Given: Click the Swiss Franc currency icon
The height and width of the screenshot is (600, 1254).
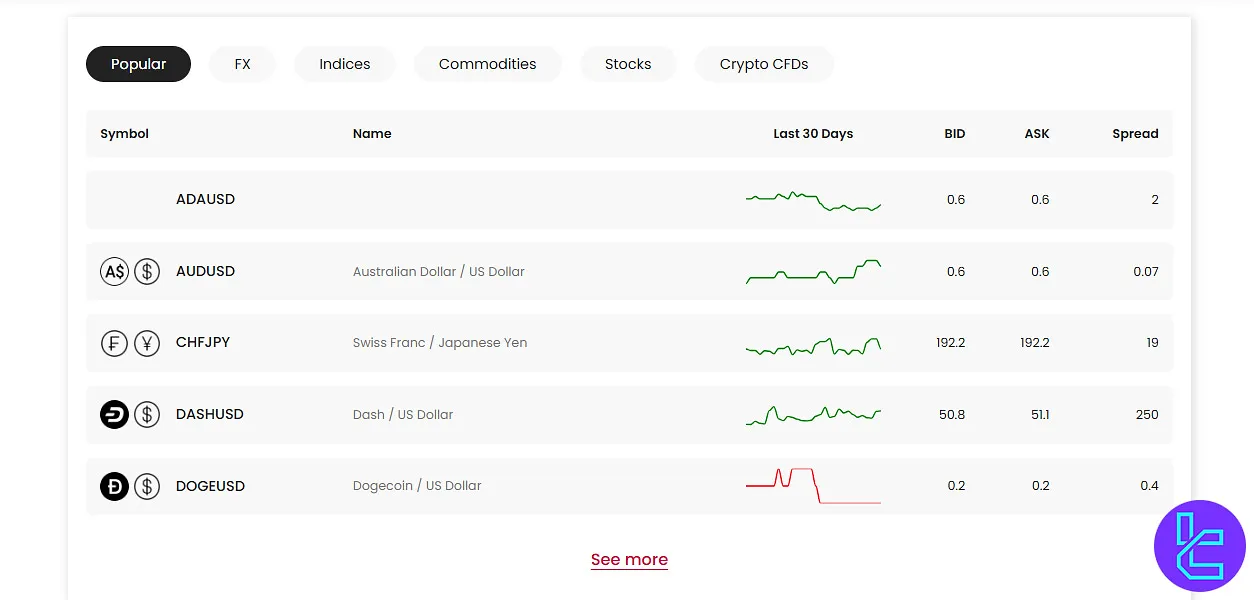Looking at the screenshot, I should [115, 343].
